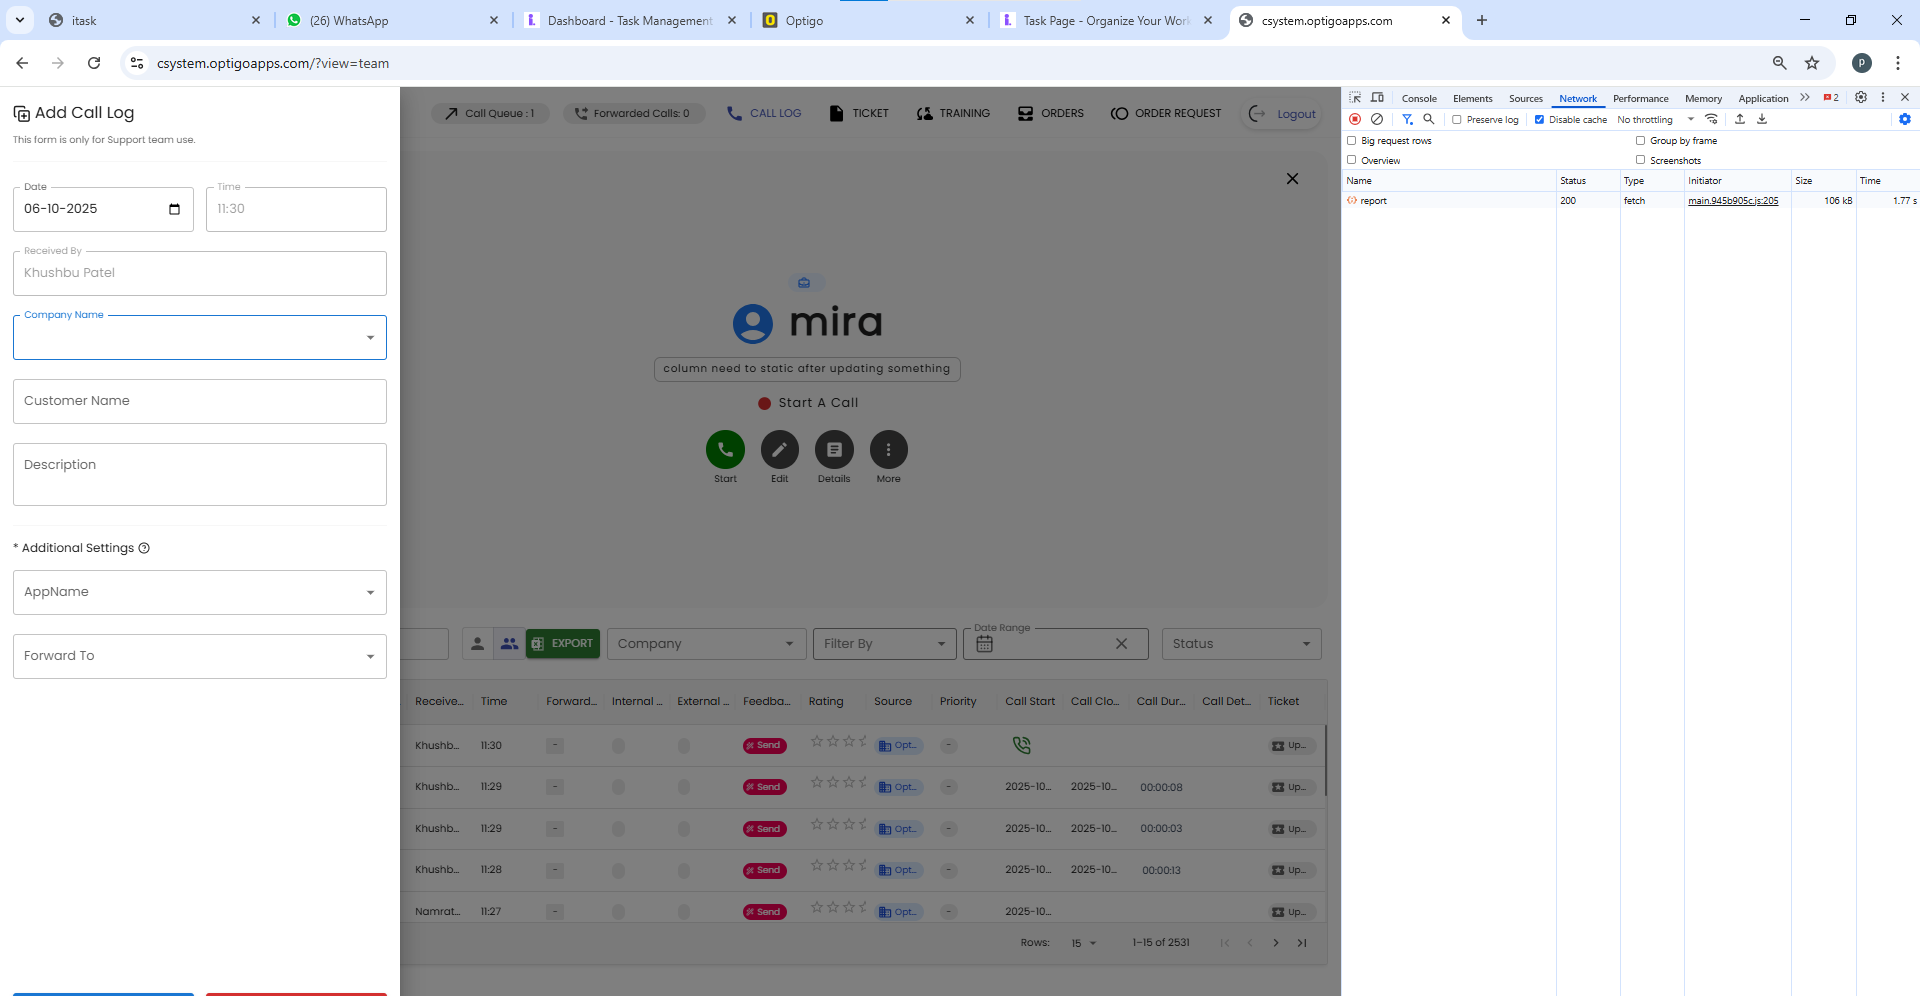Open the Details icon button
1920x996 pixels.
coord(834,450)
